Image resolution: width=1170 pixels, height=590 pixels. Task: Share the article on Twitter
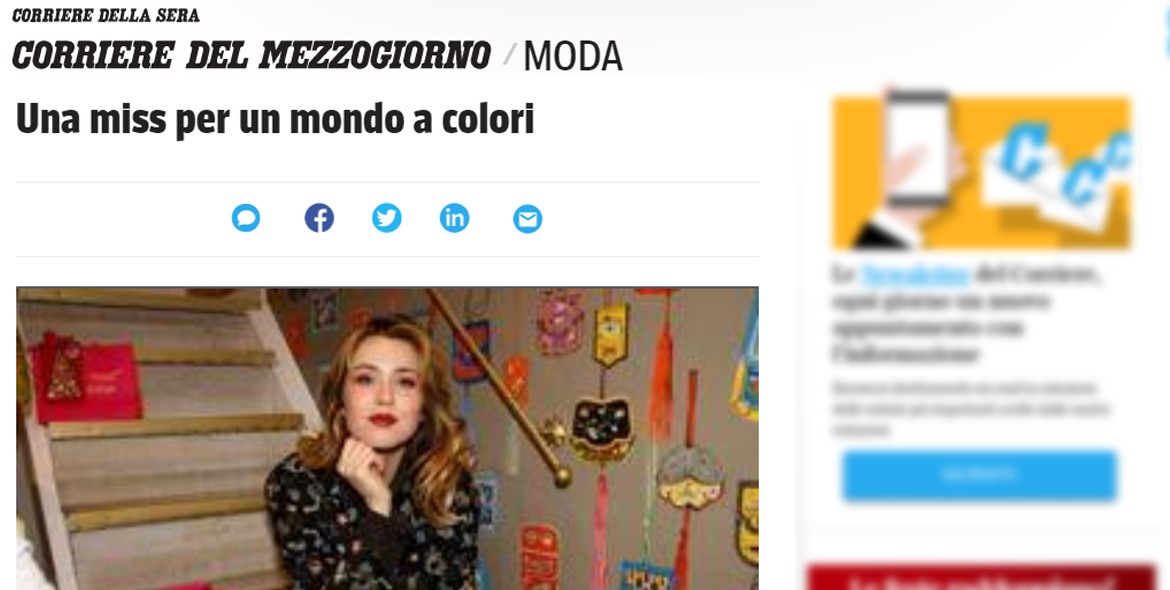coord(387,218)
